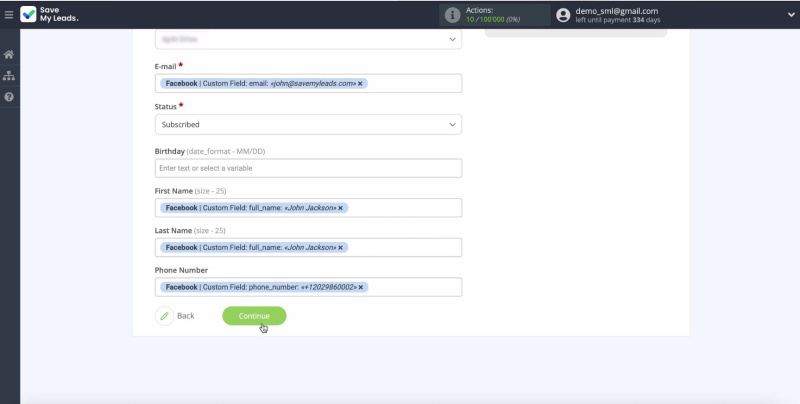This screenshot has width=800, height=404.
Task: Click the Back button label
Action: pyautogui.click(x=186, y=316)
